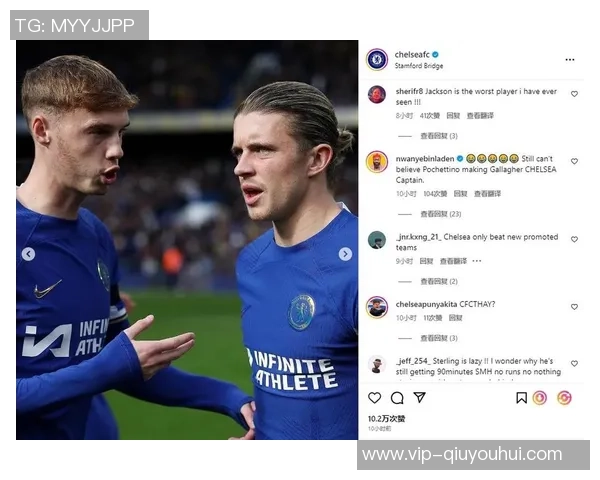600x480 pixels.
Task: Go to previous photo arrow
Action: tap(28, 254)
